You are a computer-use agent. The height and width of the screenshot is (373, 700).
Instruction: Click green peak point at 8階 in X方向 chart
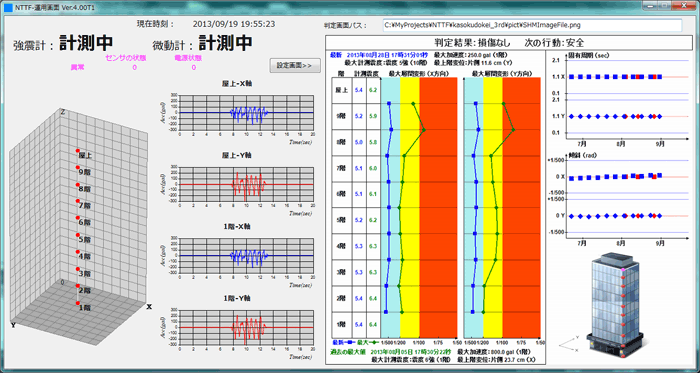[423, 130]
